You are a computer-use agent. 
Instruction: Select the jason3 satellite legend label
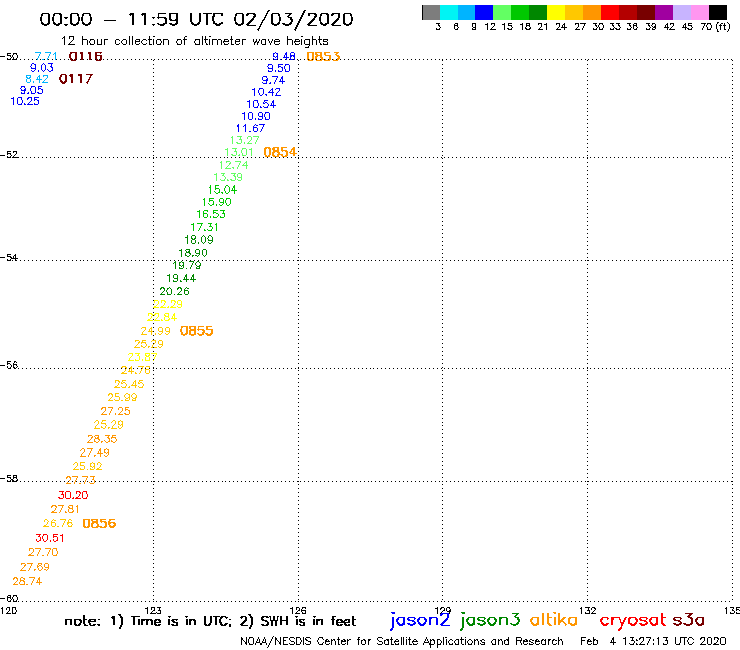[490, 620]
